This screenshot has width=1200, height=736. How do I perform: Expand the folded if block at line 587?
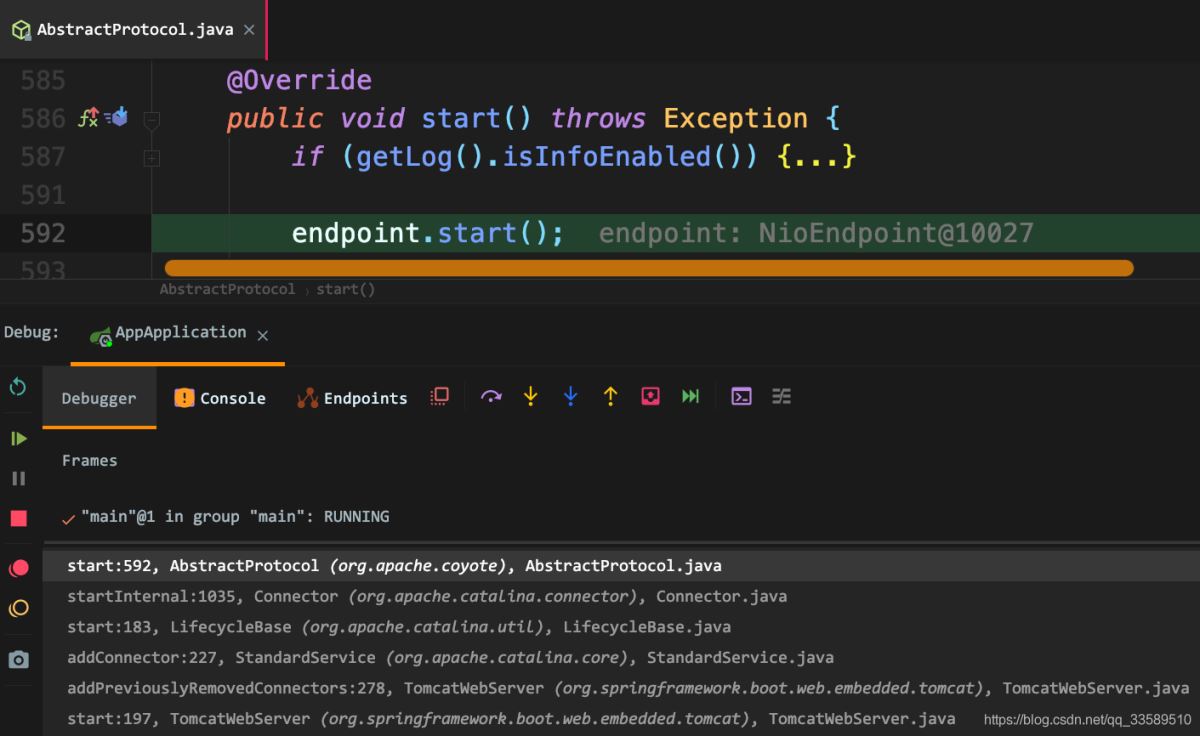tap(152, 157)
